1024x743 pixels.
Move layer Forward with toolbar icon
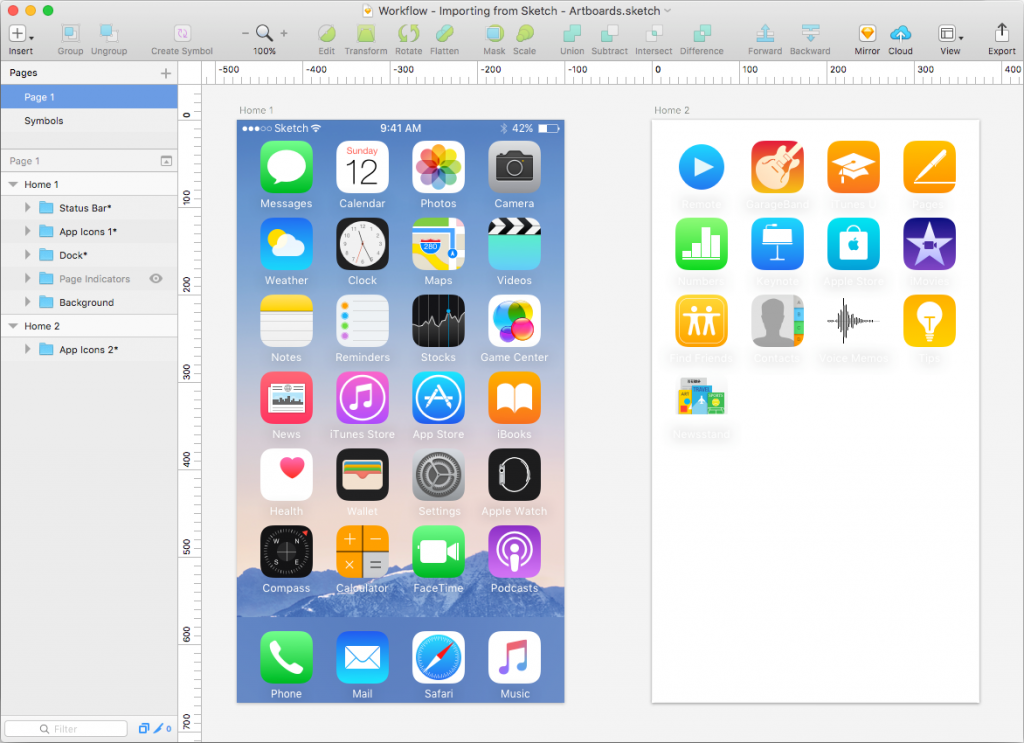pyautogui.click(x=765, y=33)
